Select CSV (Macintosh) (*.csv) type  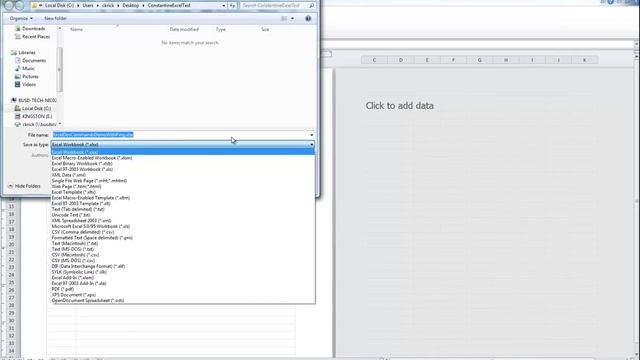coord(182,255)
